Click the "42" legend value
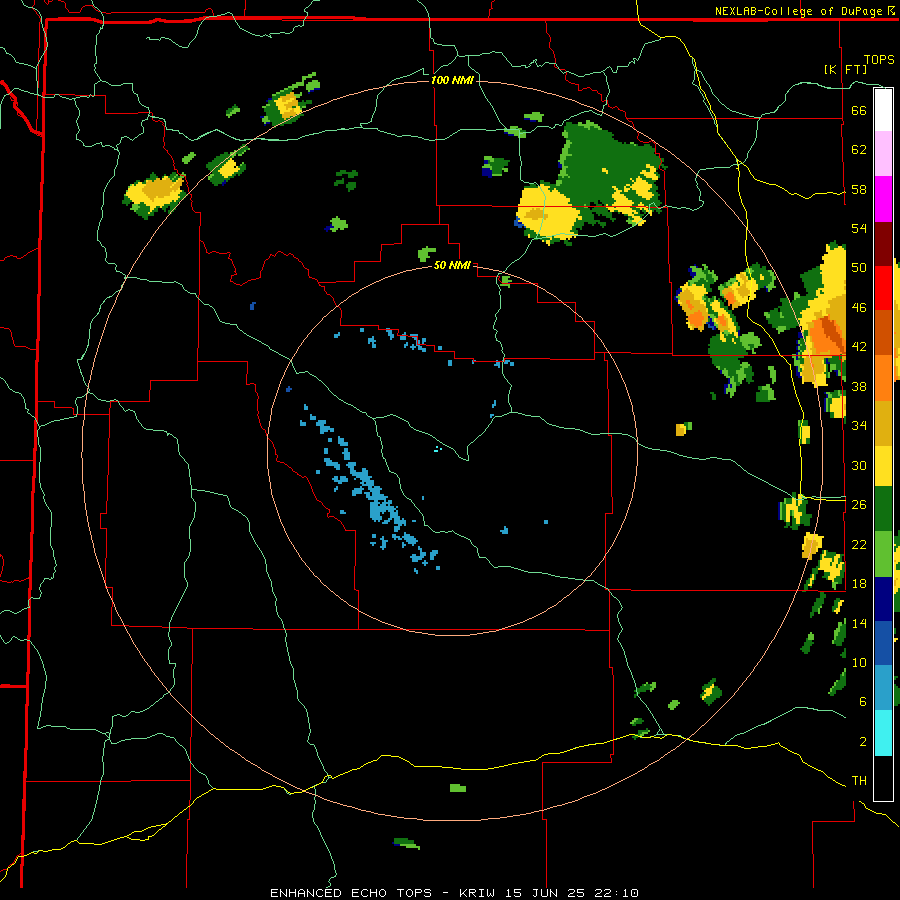Viewport: 900px width, 900px height. tap(859, 347)
